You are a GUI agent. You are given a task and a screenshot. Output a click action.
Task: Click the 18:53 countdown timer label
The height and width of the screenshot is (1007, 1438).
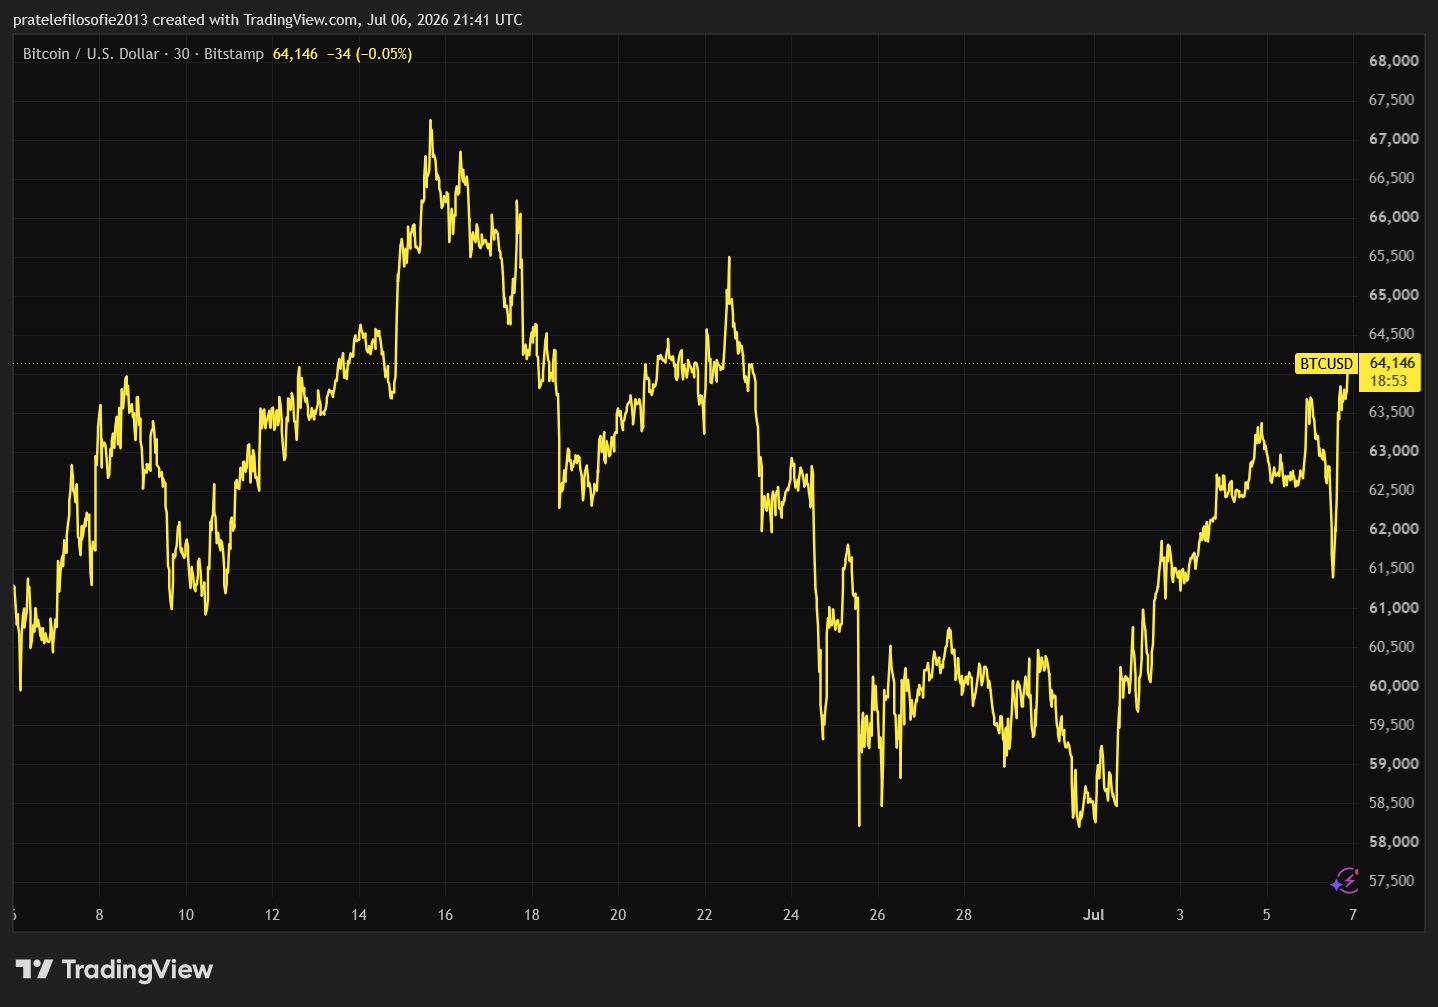1388,381
